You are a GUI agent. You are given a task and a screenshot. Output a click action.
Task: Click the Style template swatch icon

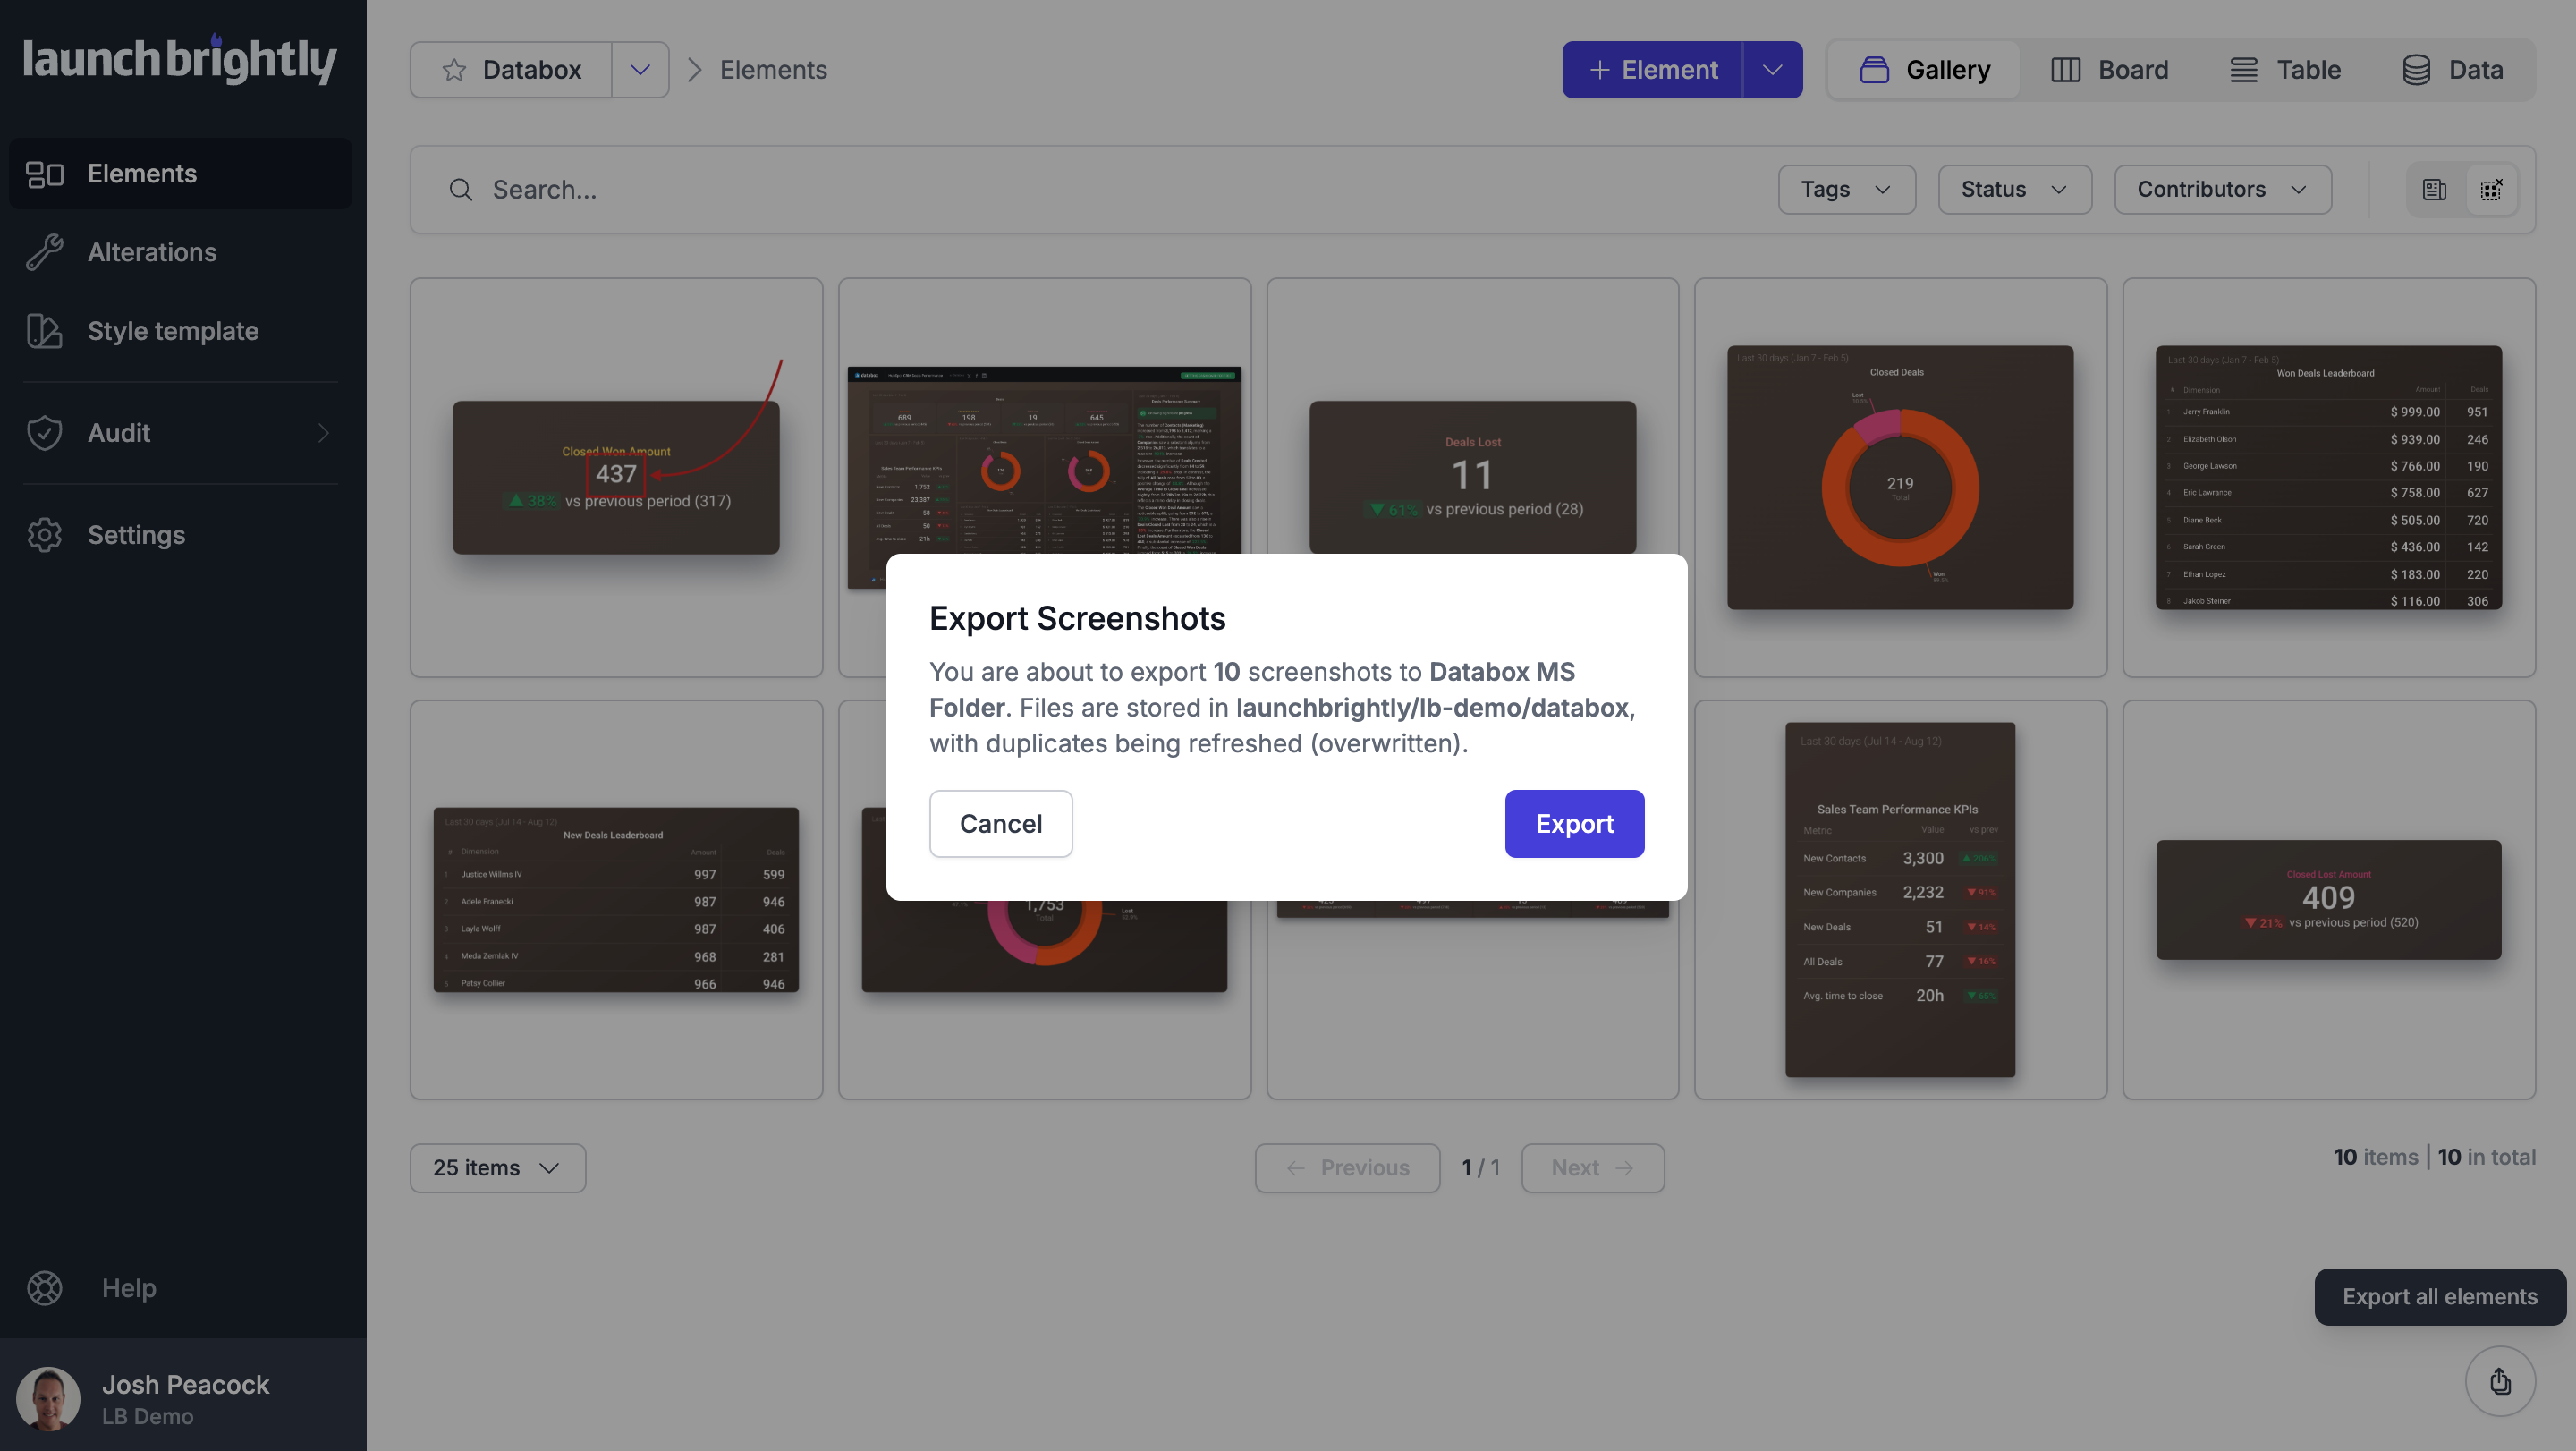[45, 331]
